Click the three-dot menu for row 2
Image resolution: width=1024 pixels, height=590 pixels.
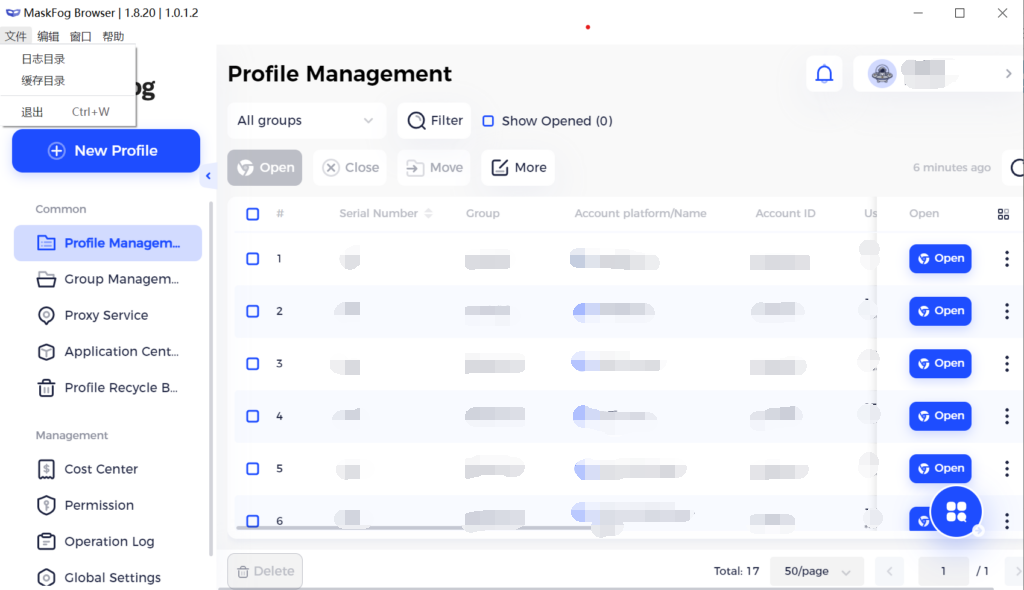[x=1006, y=311]
